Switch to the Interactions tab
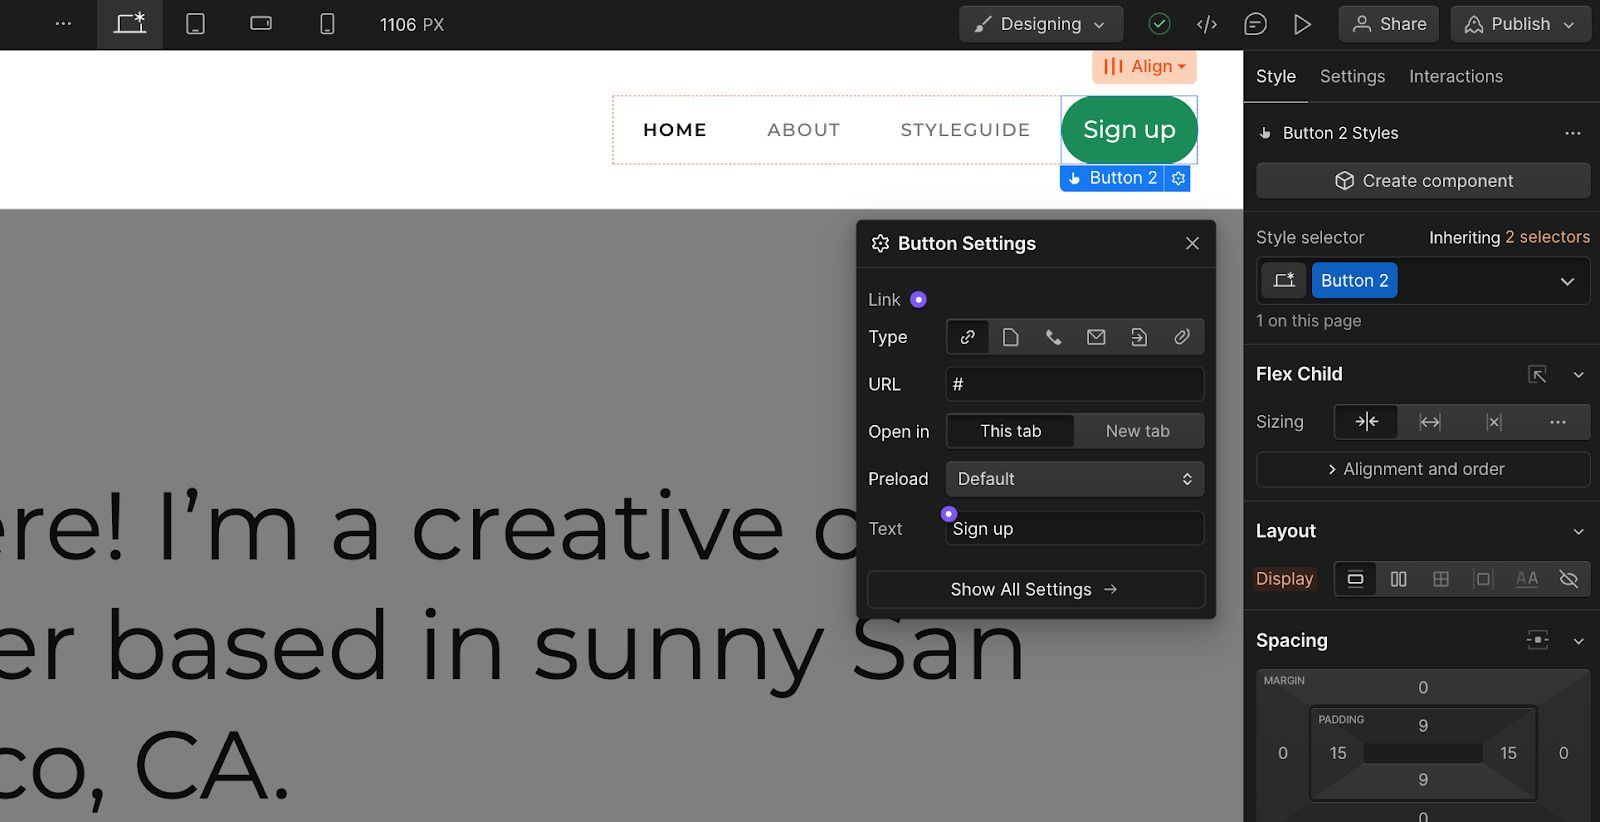 pos(1455,76)
